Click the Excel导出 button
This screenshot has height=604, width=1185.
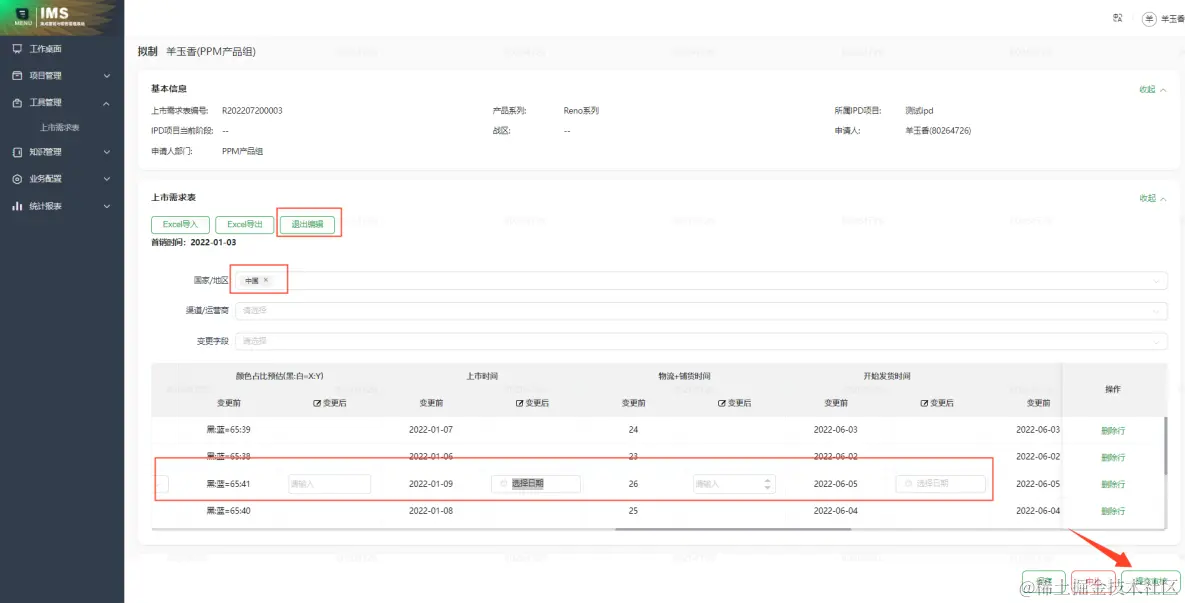coord(244,225)
